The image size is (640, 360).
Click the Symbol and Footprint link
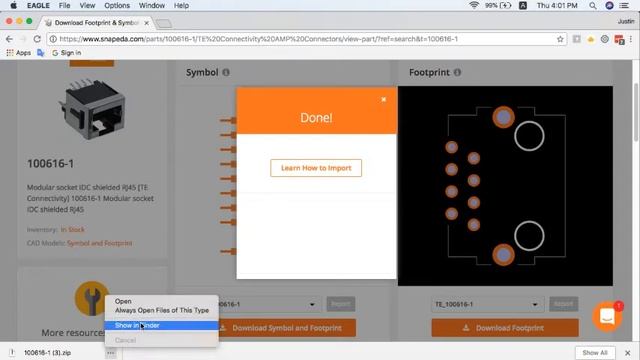click(100, 243)
